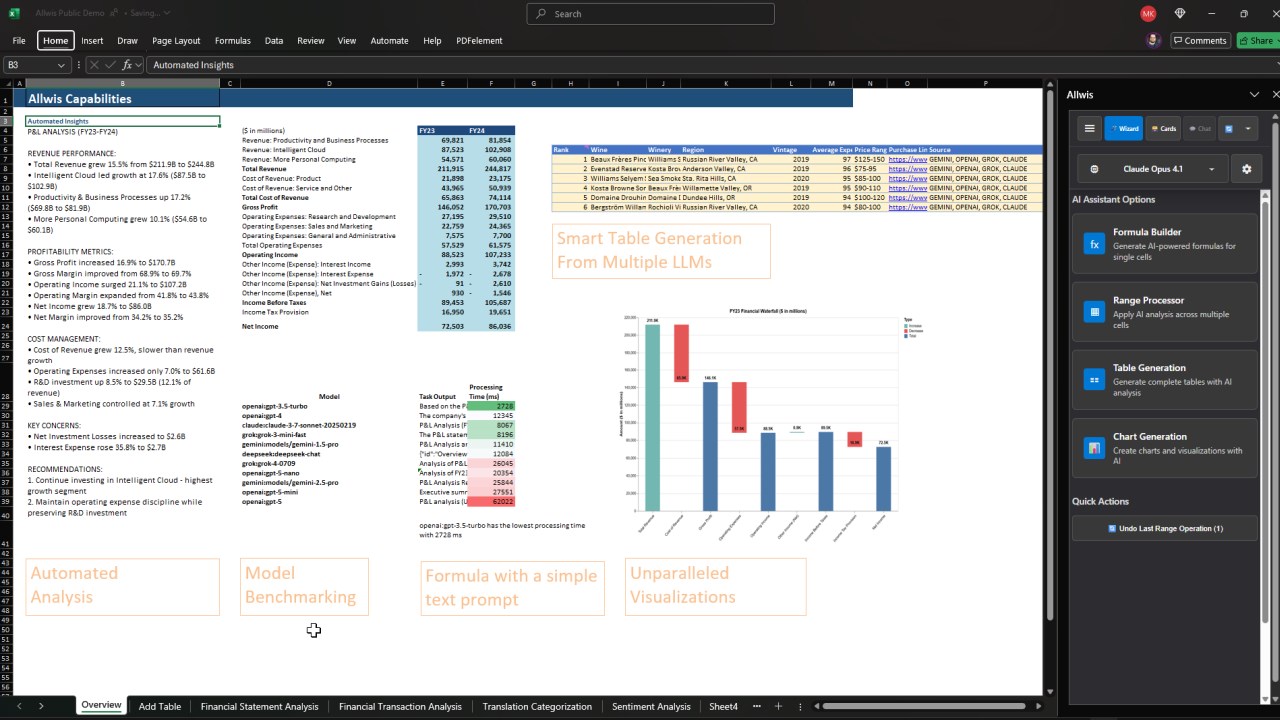Click the Formula Builder fx icon
The image size is (1280, 720).
click(1094, 244)
